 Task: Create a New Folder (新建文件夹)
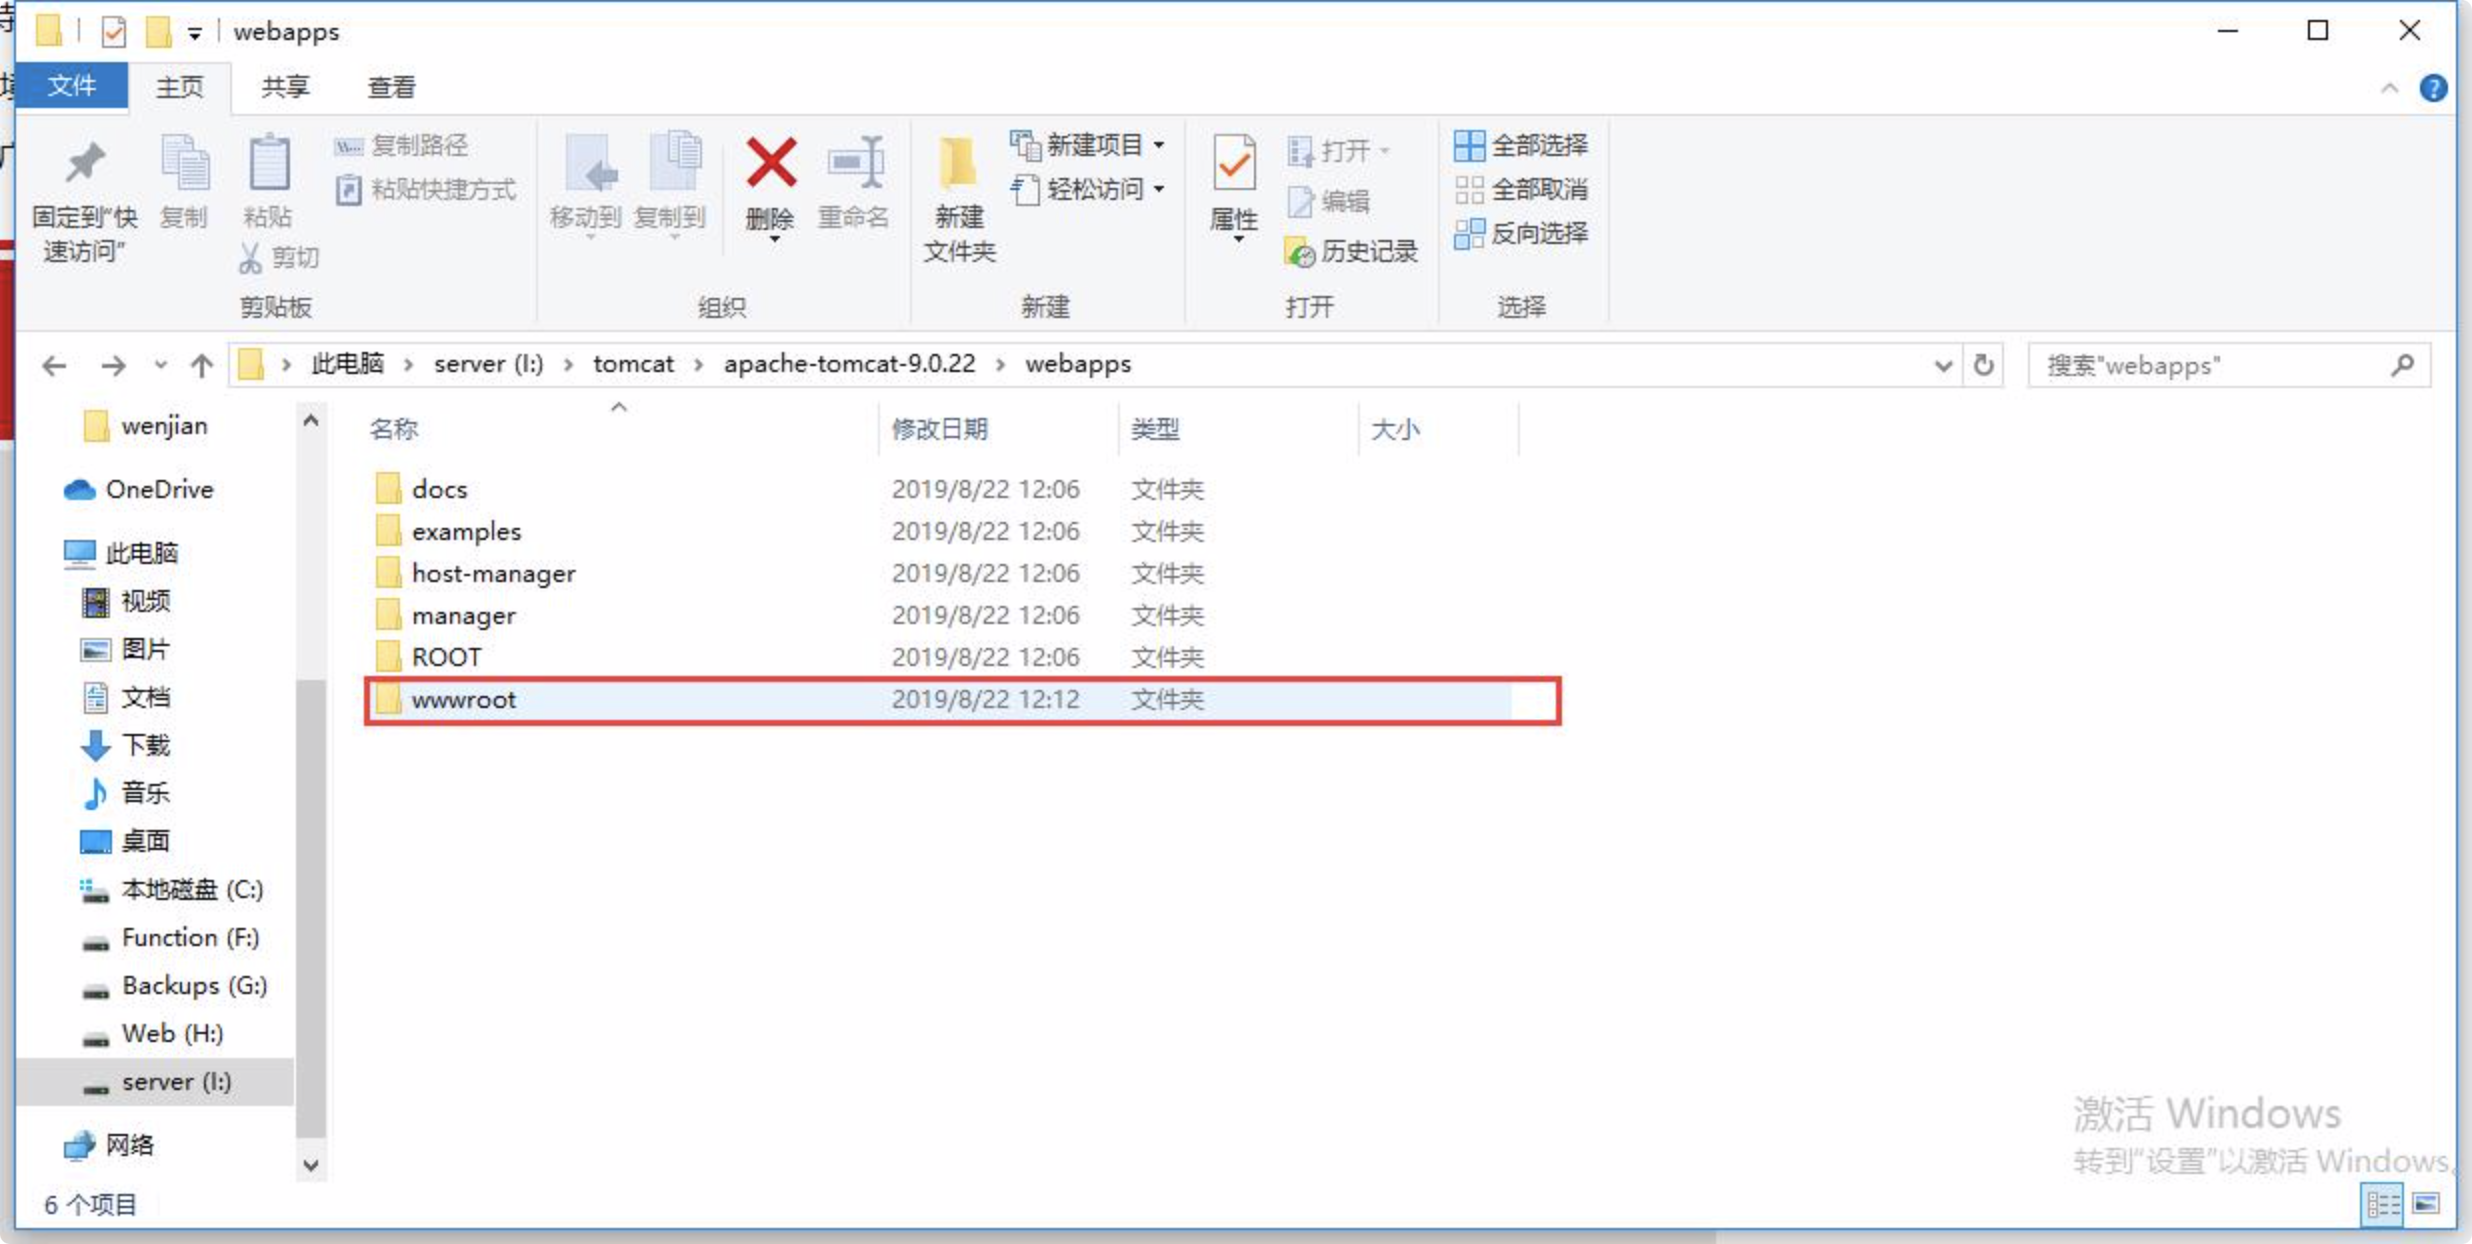click(959, 200)
